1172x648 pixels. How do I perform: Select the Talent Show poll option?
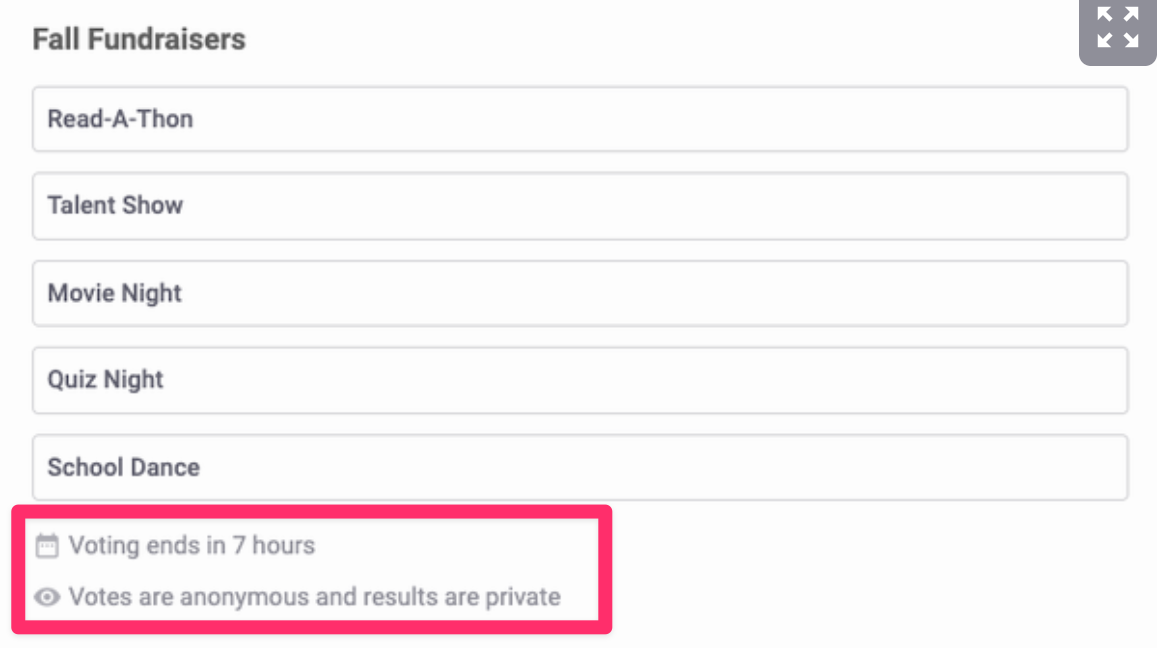click(x=580, y=206)
